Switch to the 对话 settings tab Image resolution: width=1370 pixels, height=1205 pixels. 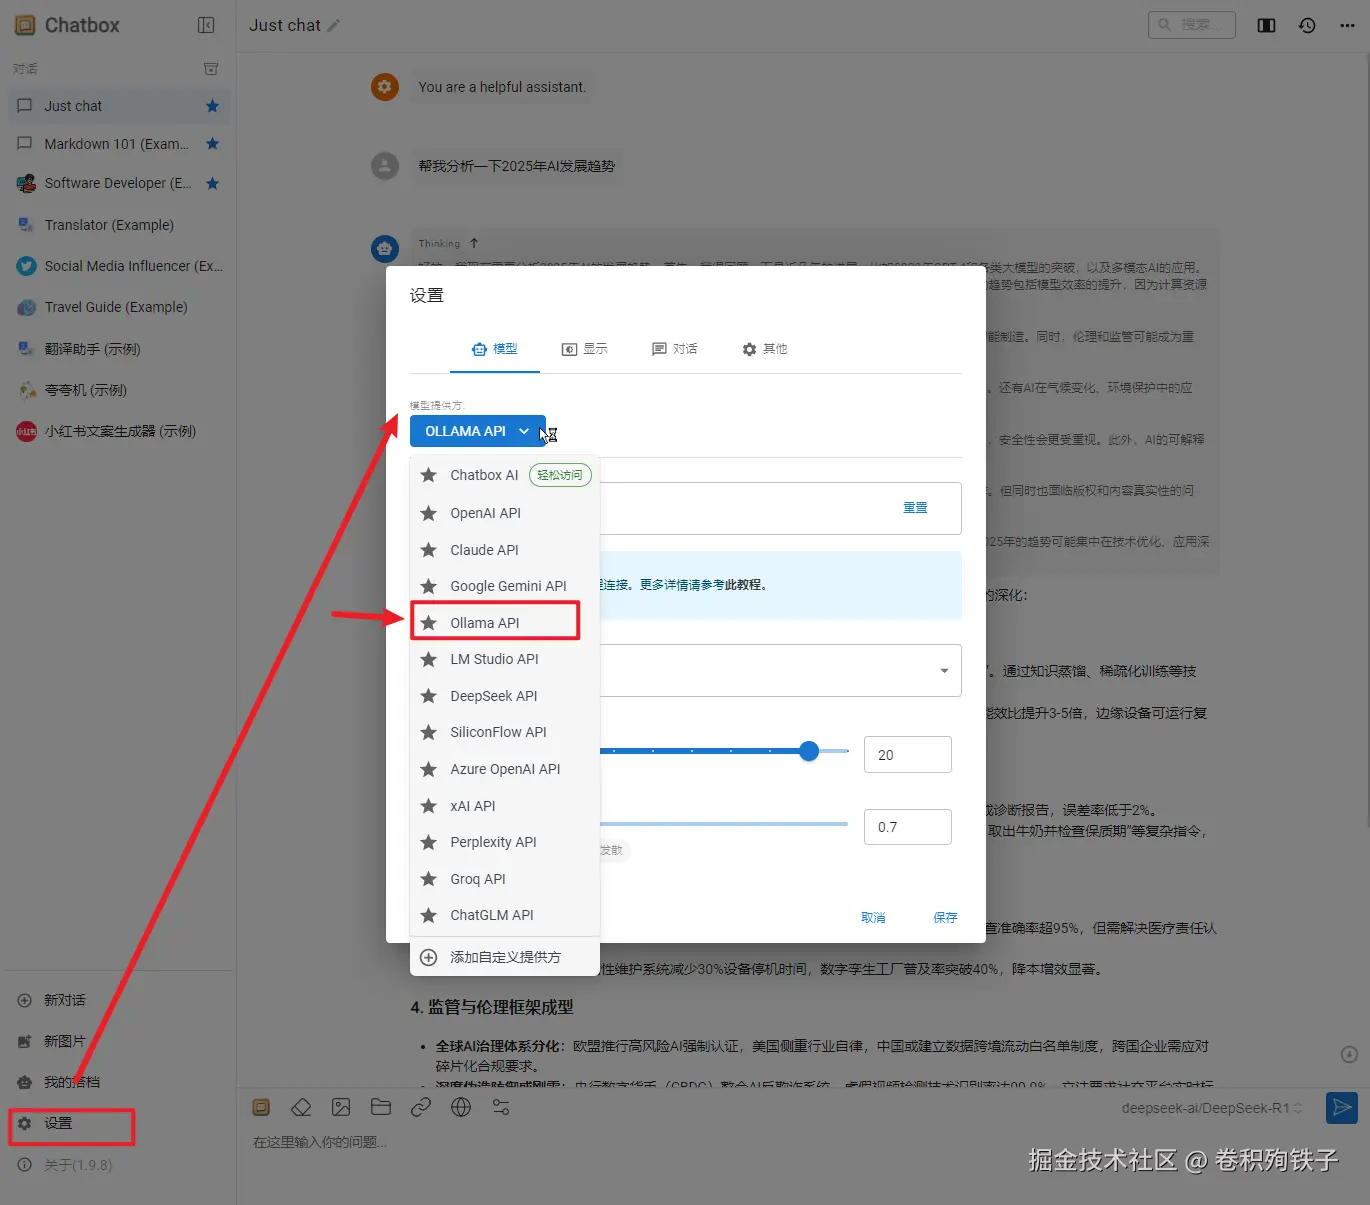click(675, 349)
